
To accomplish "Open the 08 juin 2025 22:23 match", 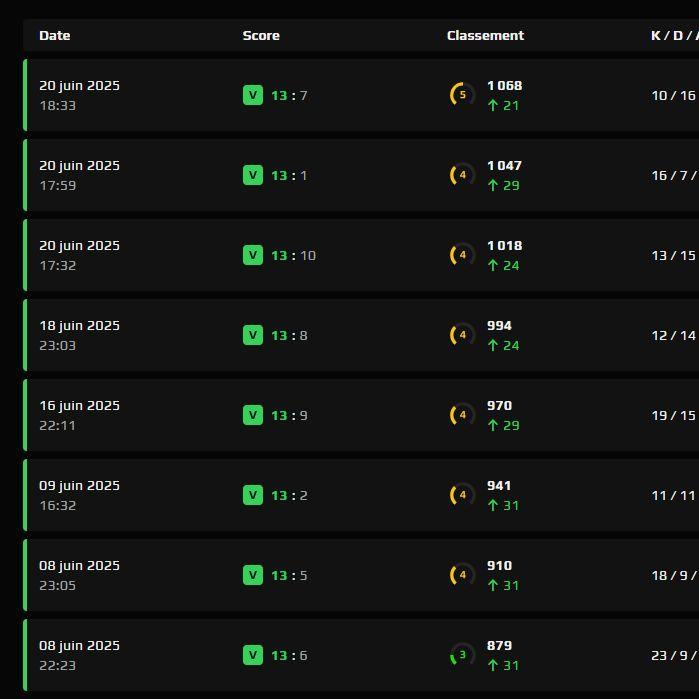I will [361, 655].
